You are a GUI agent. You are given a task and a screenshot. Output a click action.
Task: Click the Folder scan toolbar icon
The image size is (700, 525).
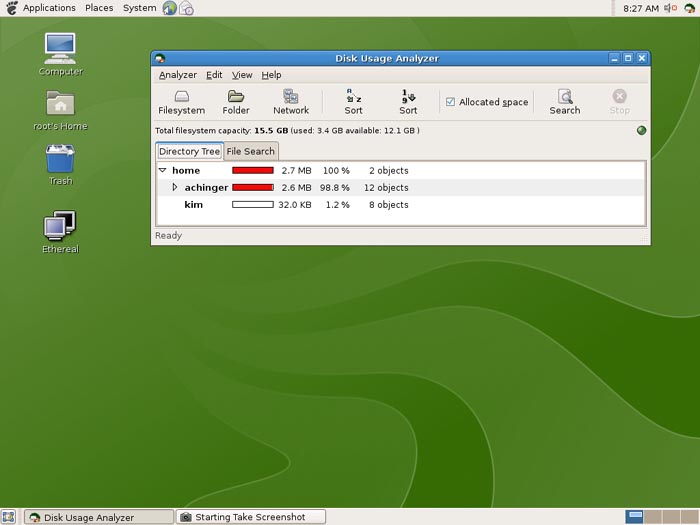[236, 102]
